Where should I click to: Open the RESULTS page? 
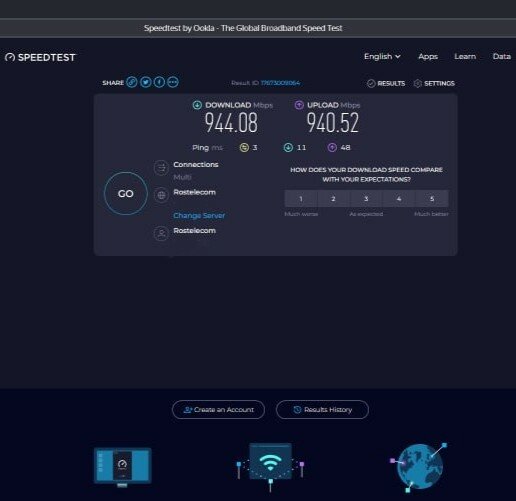coord(391,83)
